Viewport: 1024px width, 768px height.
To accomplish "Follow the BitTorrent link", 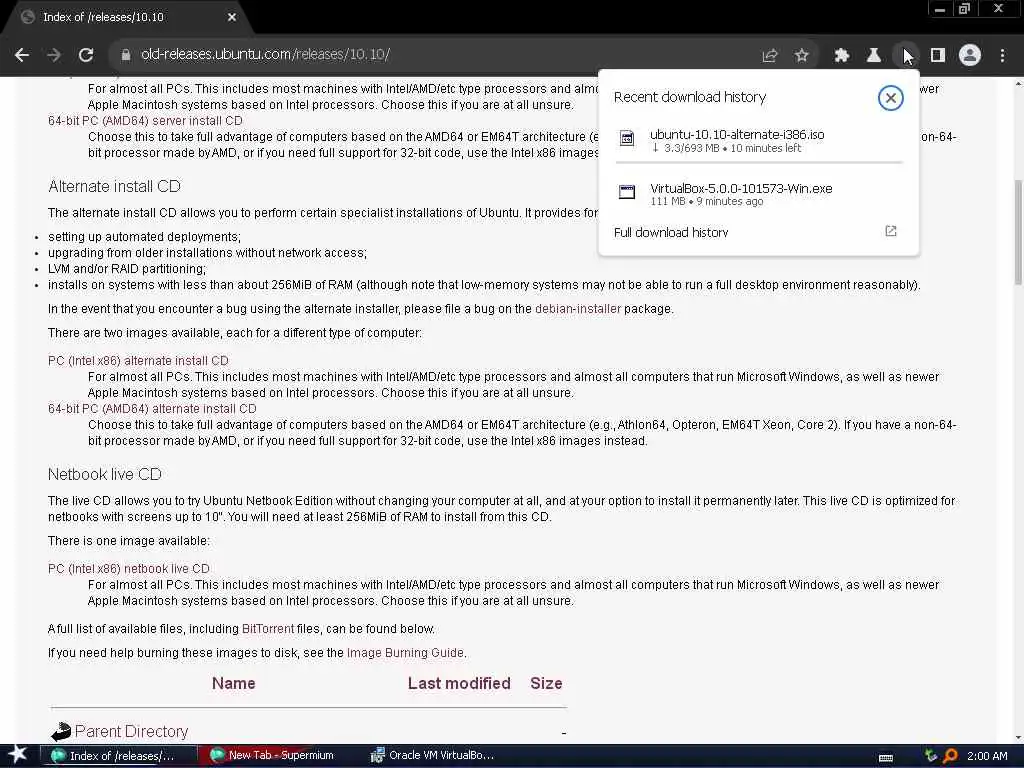I will pos(268,629).
